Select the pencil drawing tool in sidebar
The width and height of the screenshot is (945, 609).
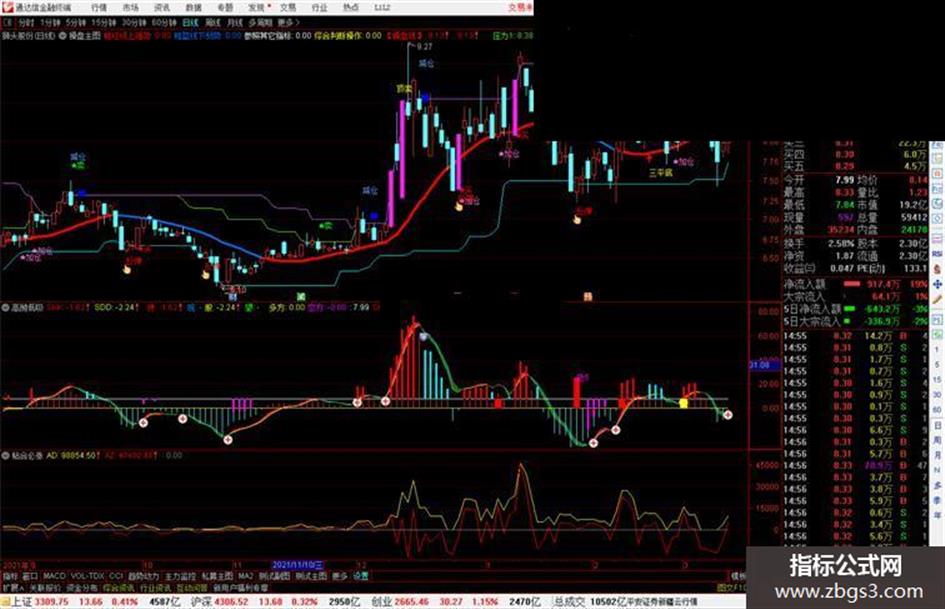938,299
